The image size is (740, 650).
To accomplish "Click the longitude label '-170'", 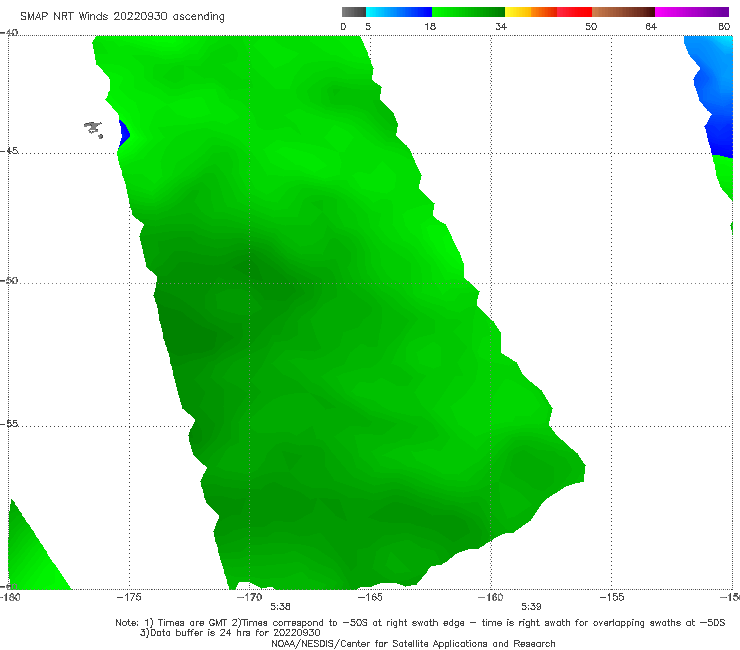I will pos(249,597).
